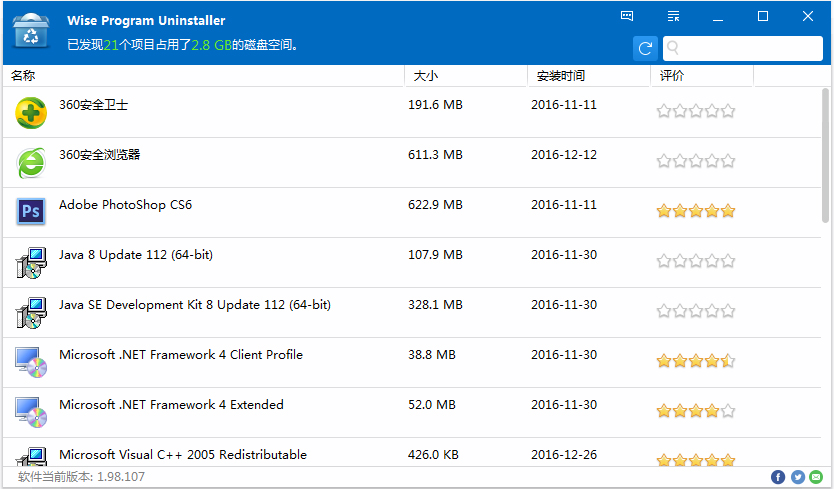Click the green email icon in status bar
The image size is (834, 489).
tap(816, 477)
